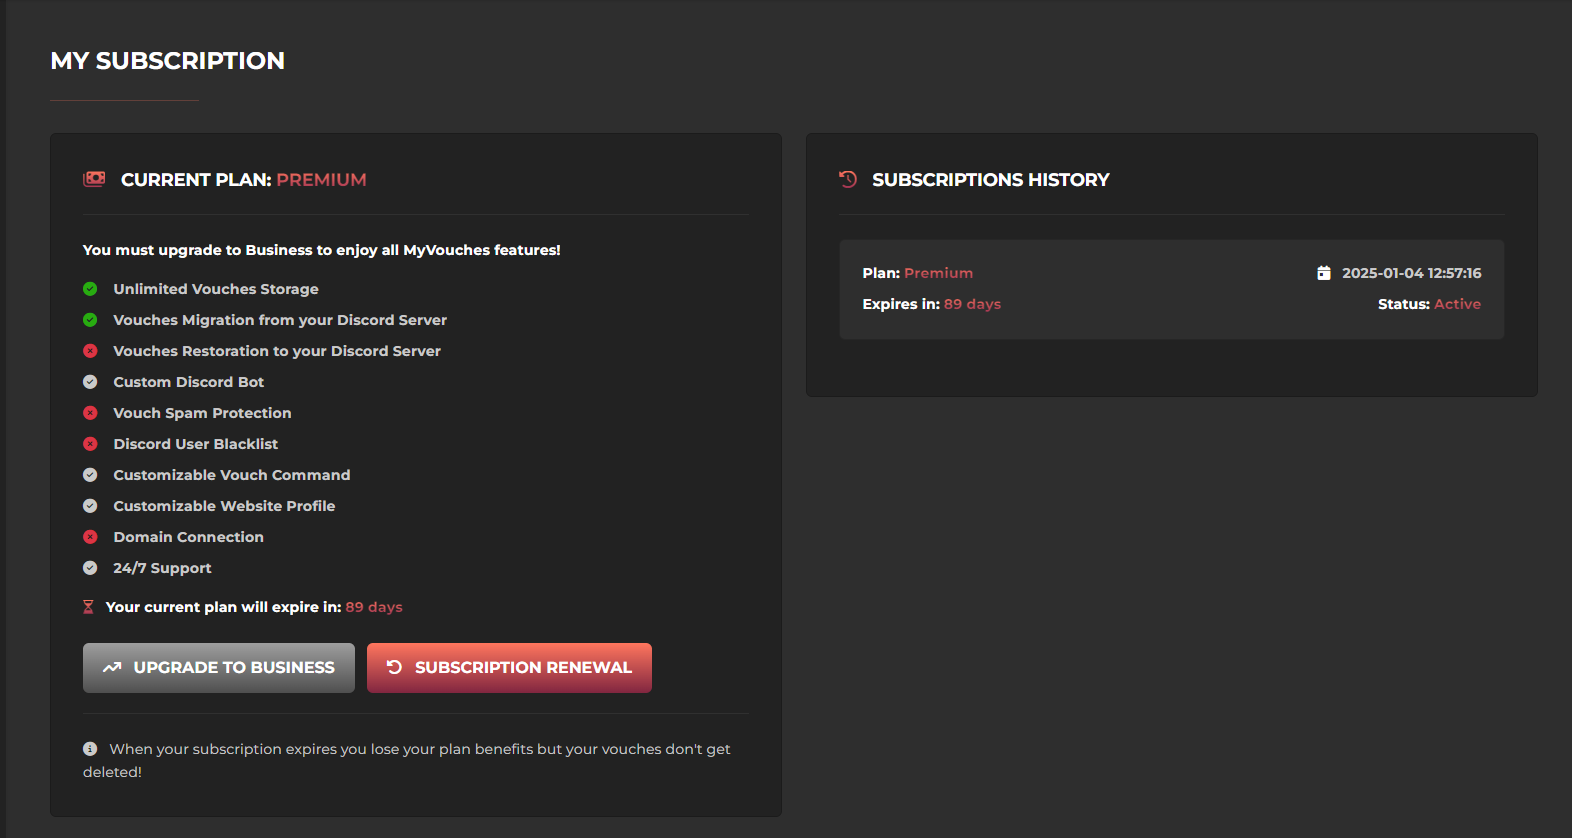Screen dimensions: 1572x838
Task: Click green check icon for Unlimited Vouches Storage
Action: (90, 289)
